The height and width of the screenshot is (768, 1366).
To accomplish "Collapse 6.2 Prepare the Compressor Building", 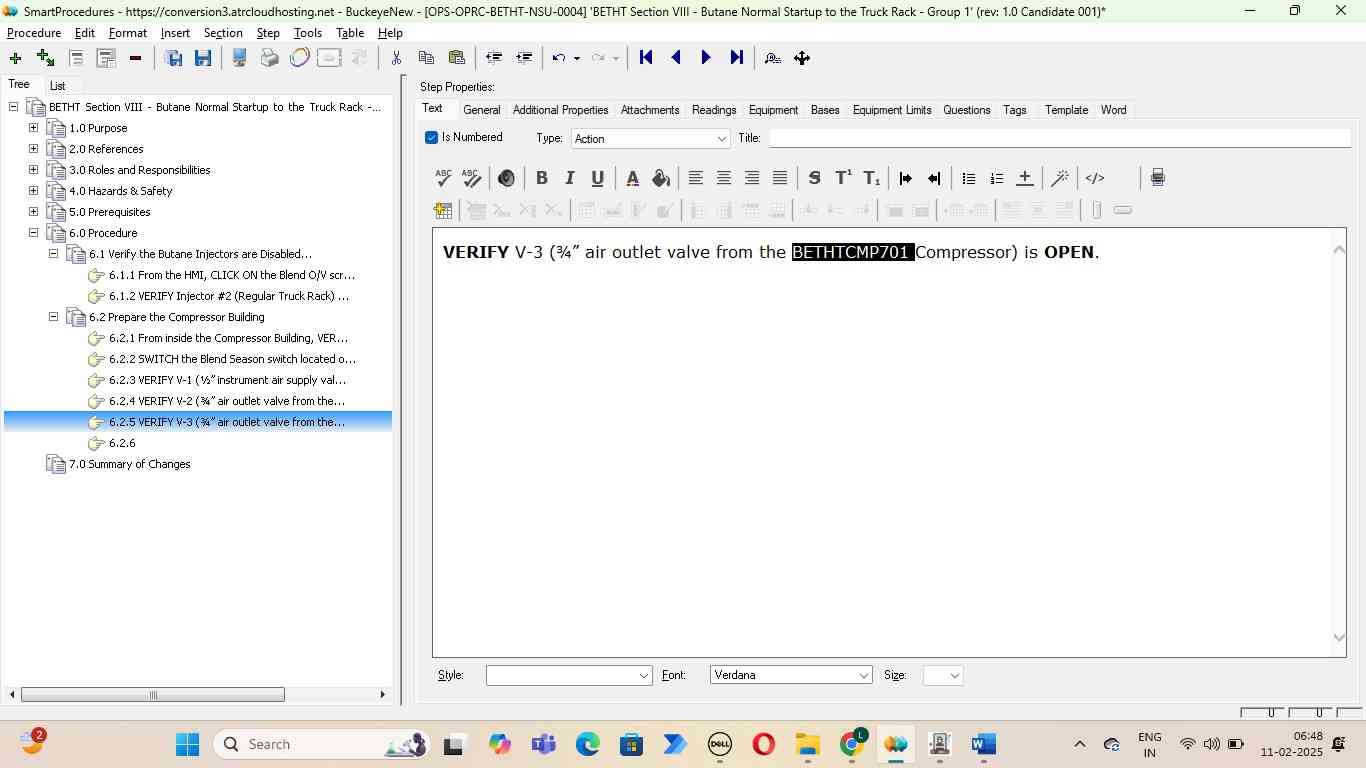I will point(53,317).
